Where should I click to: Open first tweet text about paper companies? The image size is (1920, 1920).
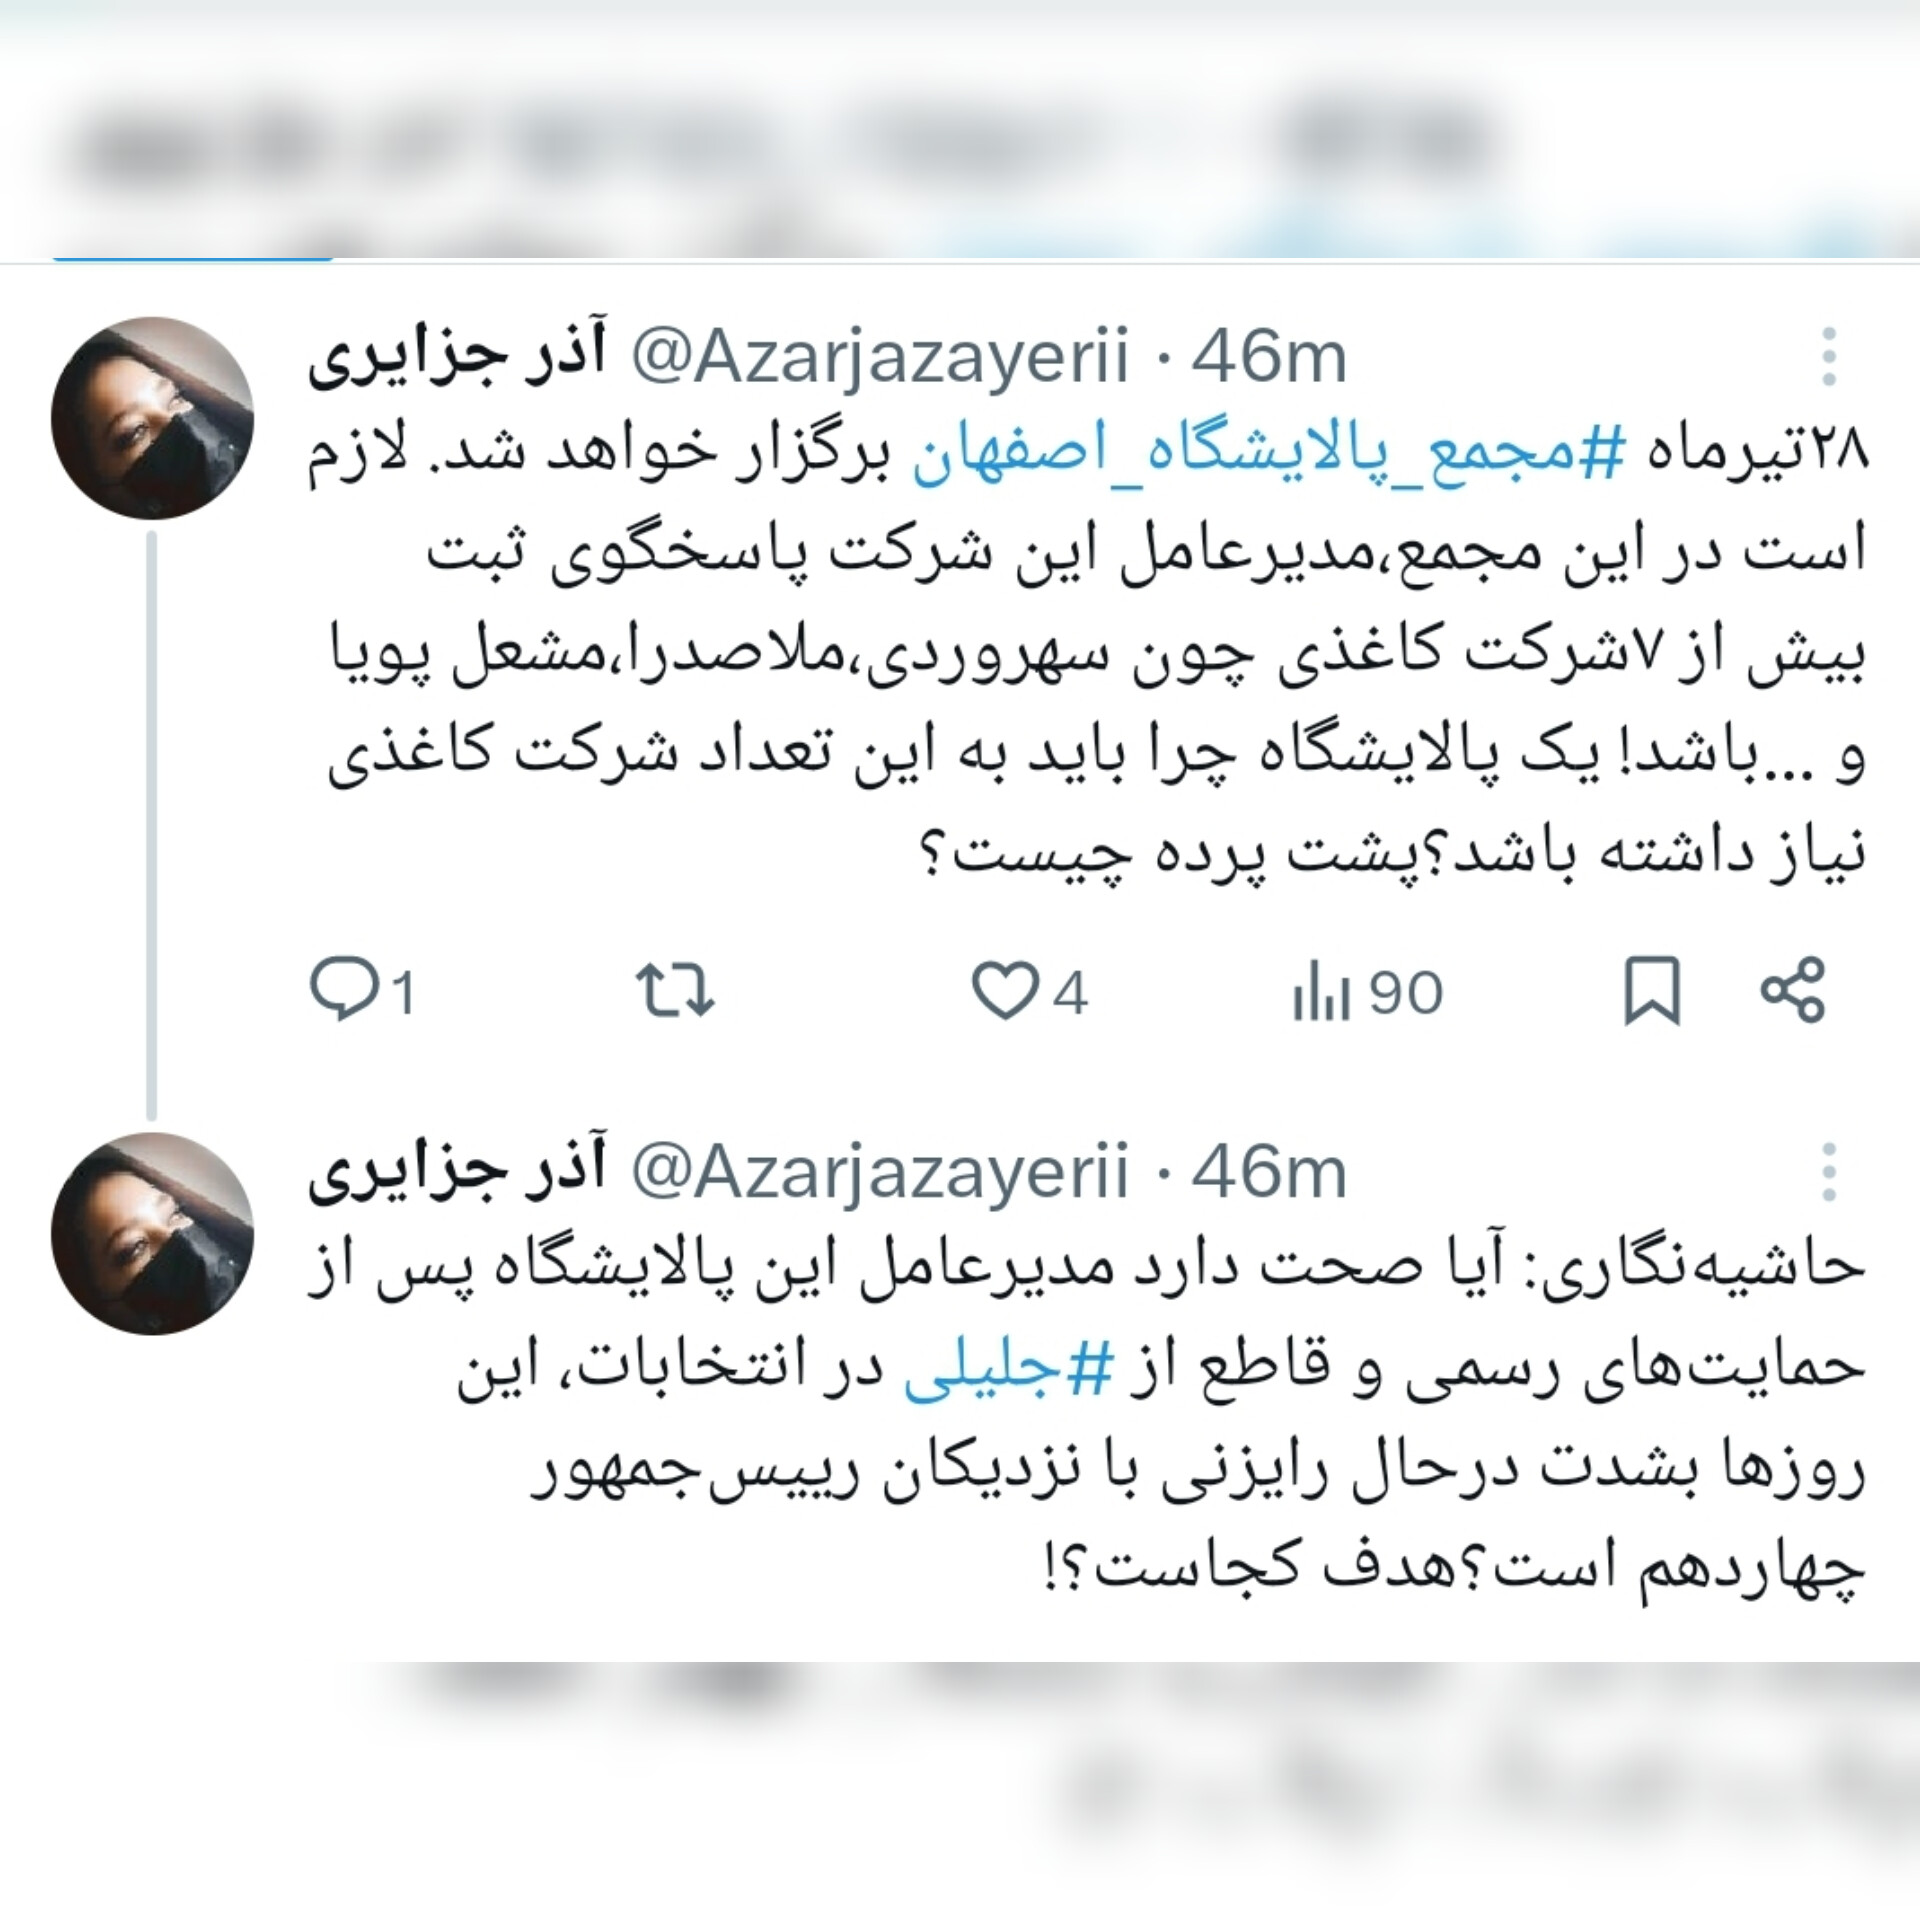pos(1087,660)
